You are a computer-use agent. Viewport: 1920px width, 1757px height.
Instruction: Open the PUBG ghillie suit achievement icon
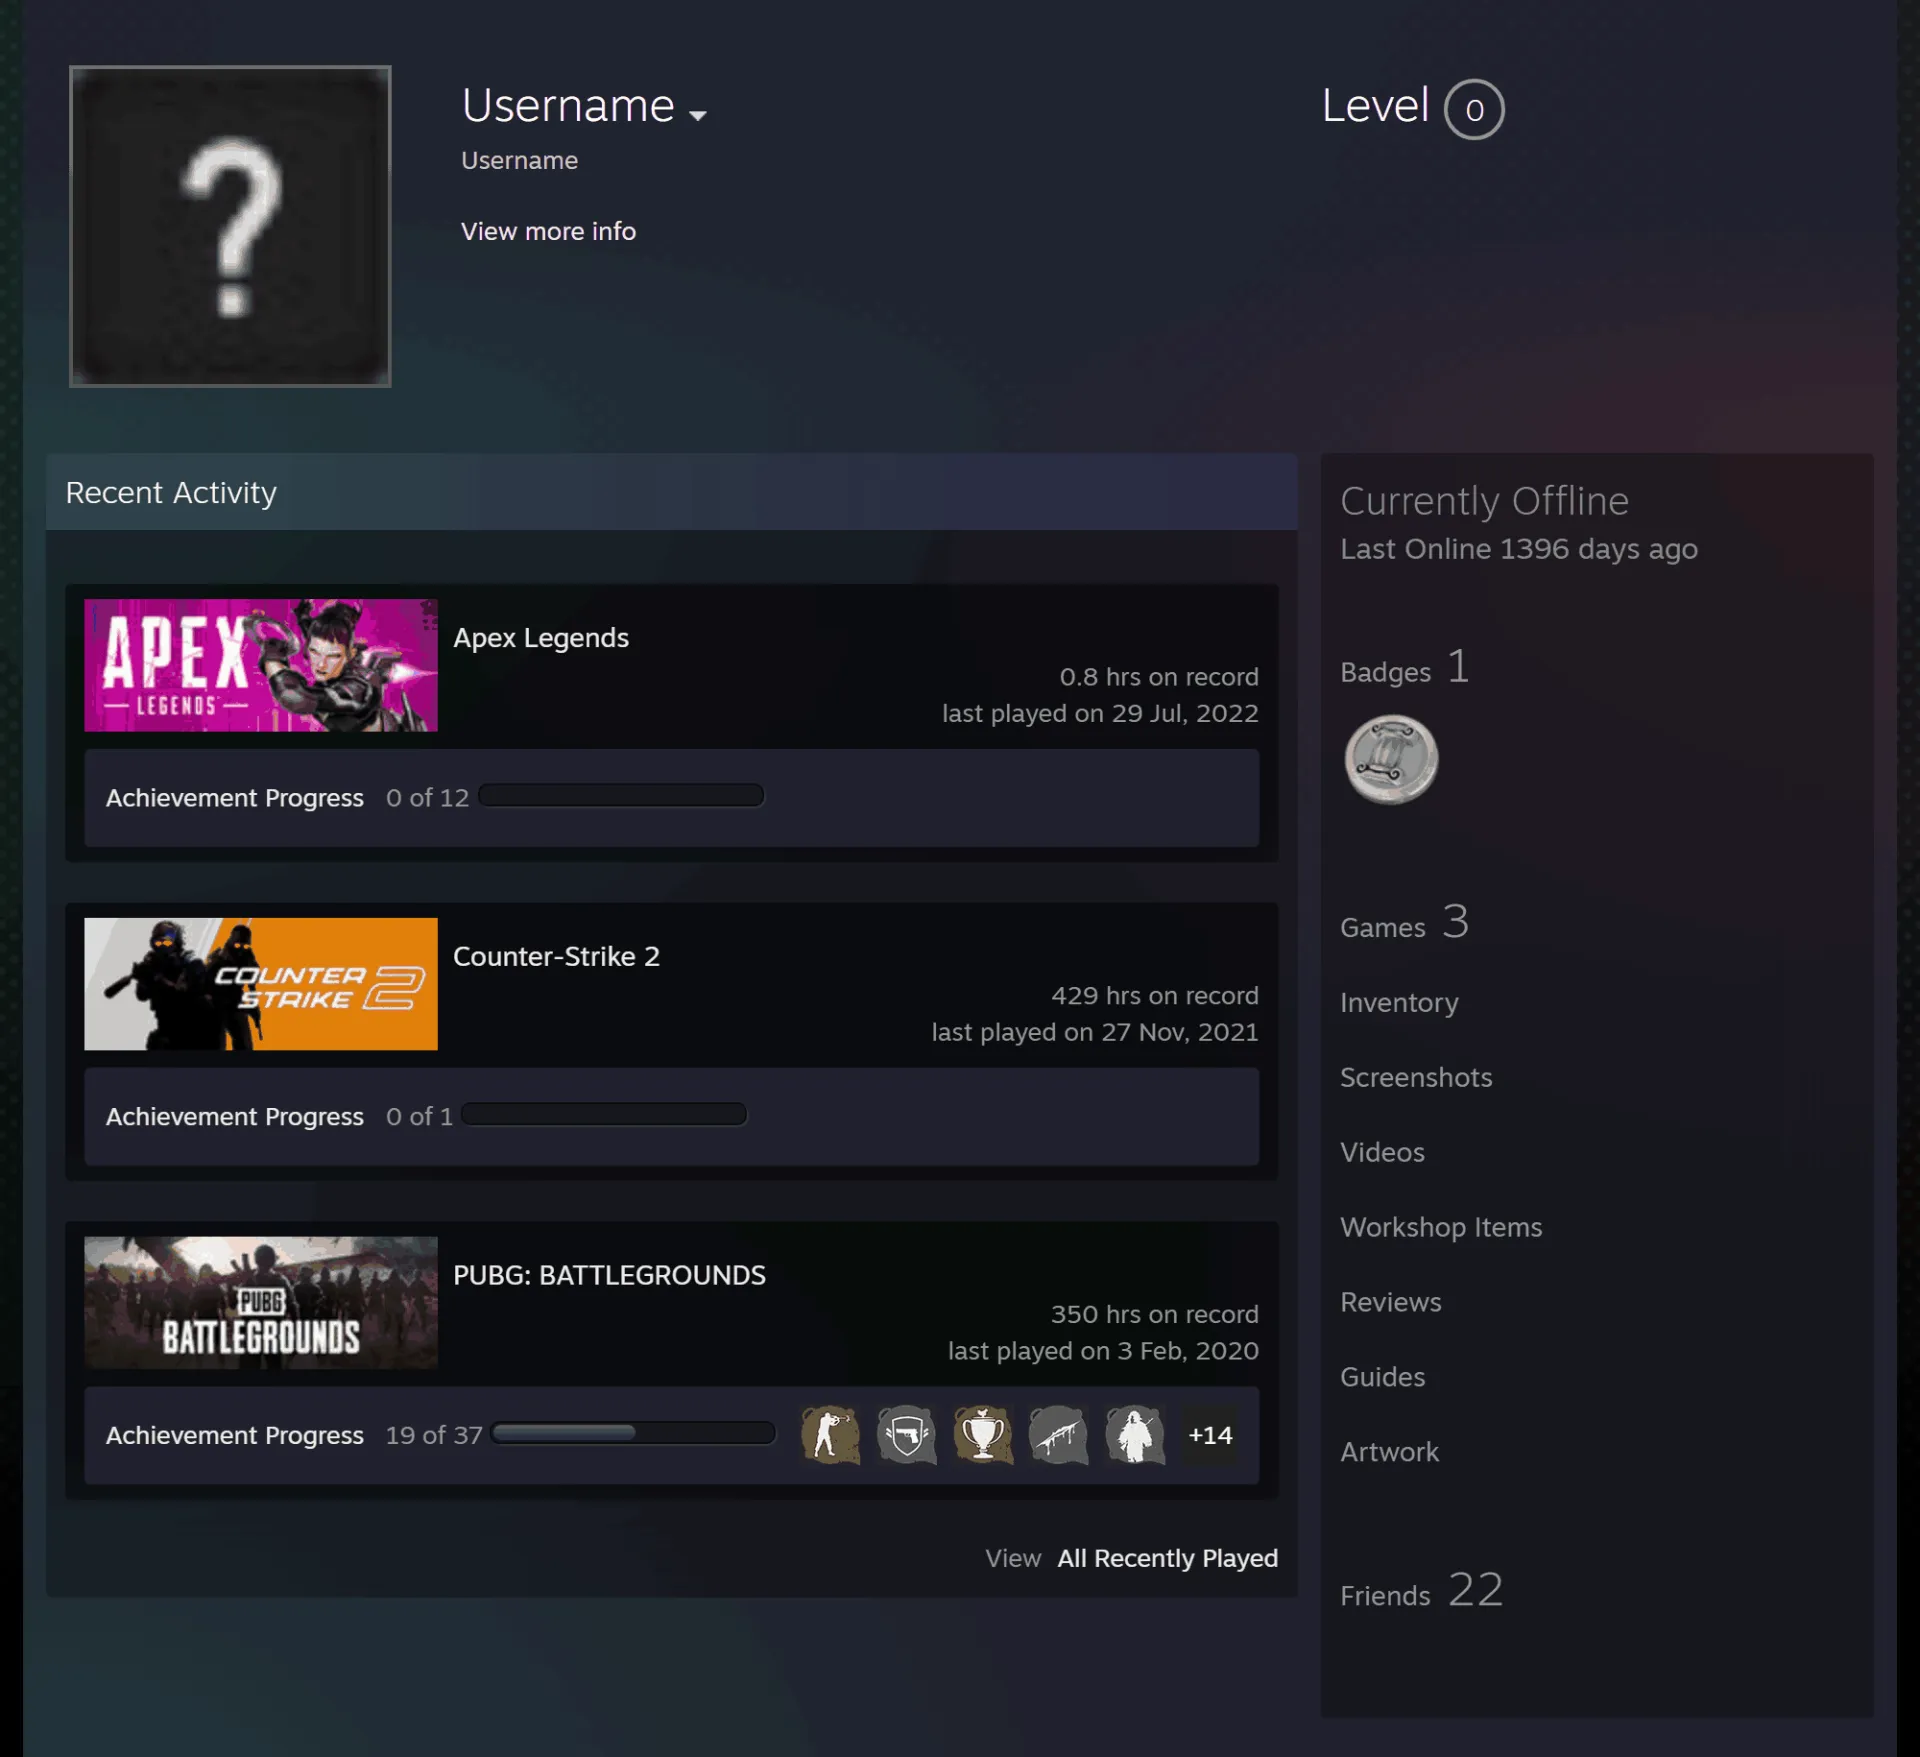tap(1135, 1435)
